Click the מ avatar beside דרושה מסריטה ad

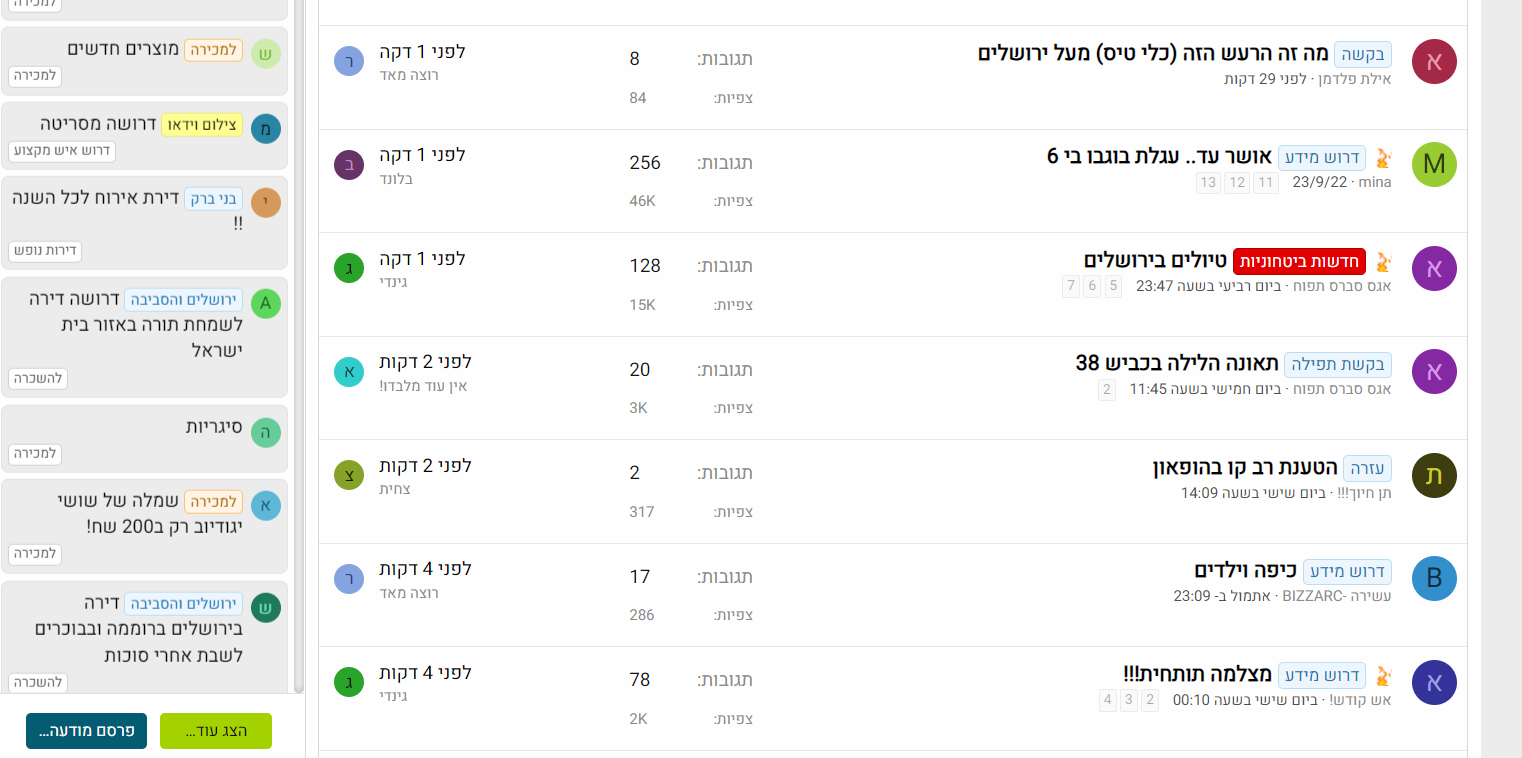265,128
